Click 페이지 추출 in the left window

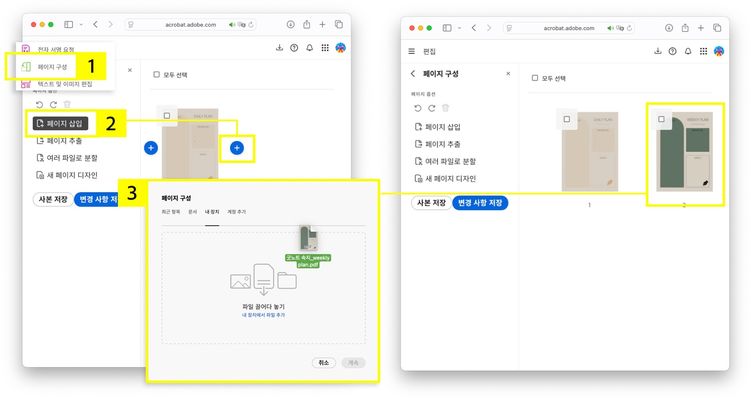pos(59,141)
